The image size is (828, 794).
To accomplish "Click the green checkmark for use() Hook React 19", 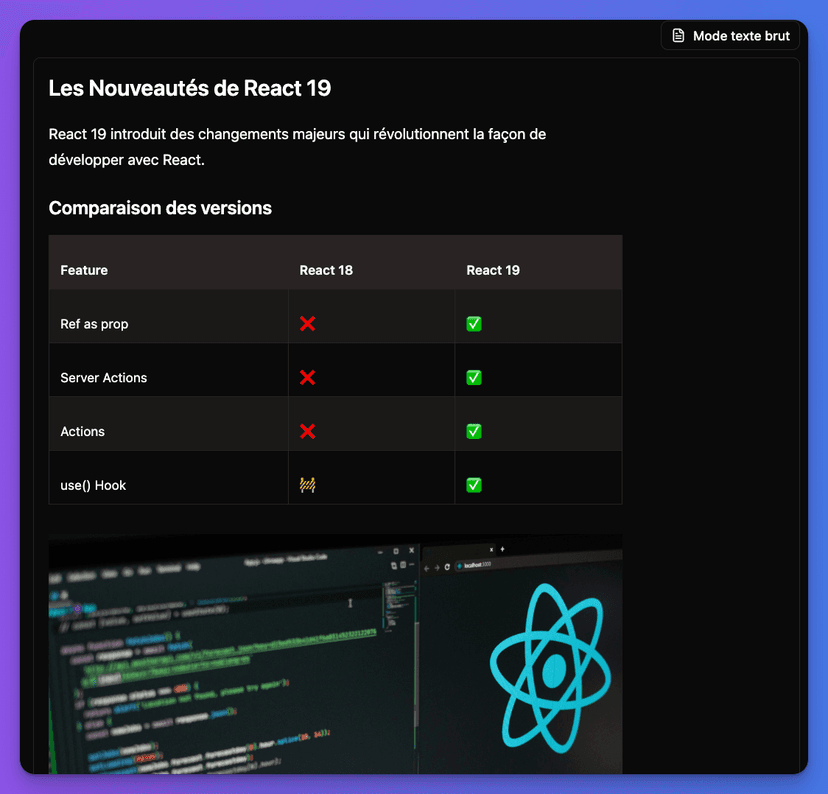I will coord(473,484).
